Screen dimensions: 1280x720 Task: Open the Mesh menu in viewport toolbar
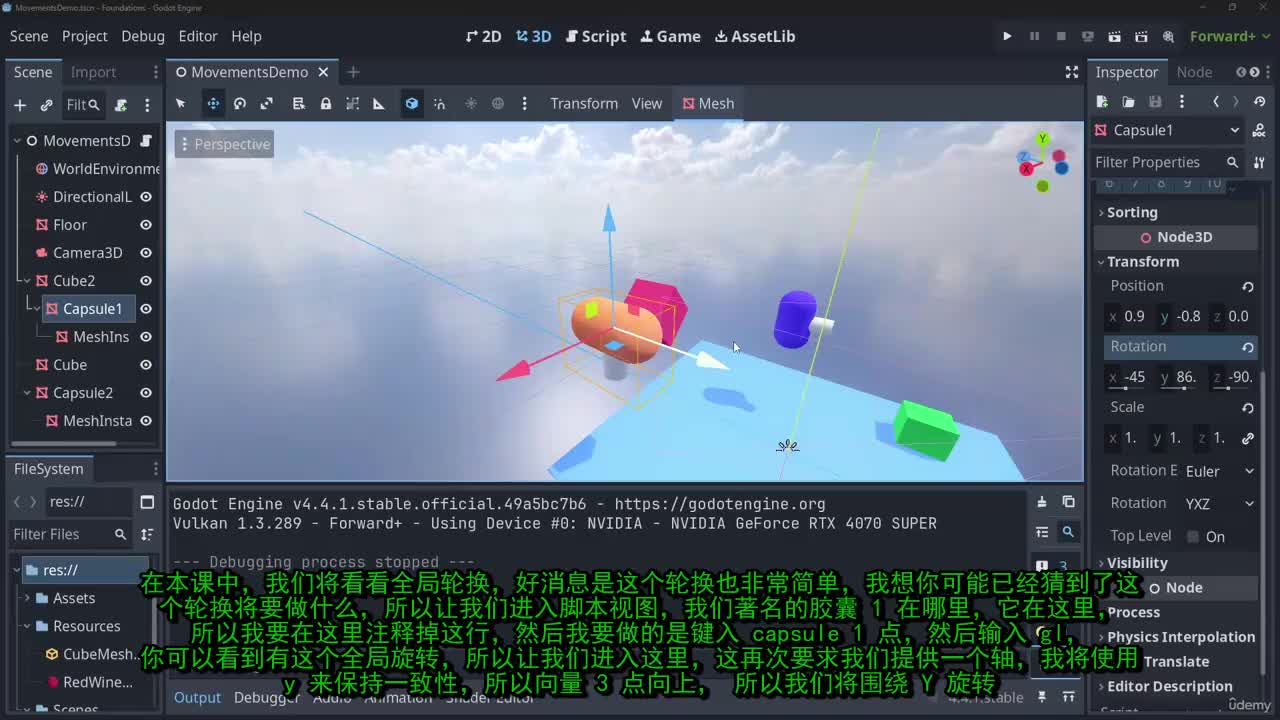click(708, 103)
